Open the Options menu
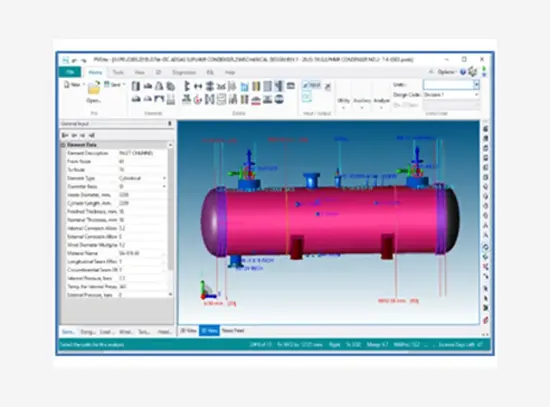550x407 pixels. [447, 72]
